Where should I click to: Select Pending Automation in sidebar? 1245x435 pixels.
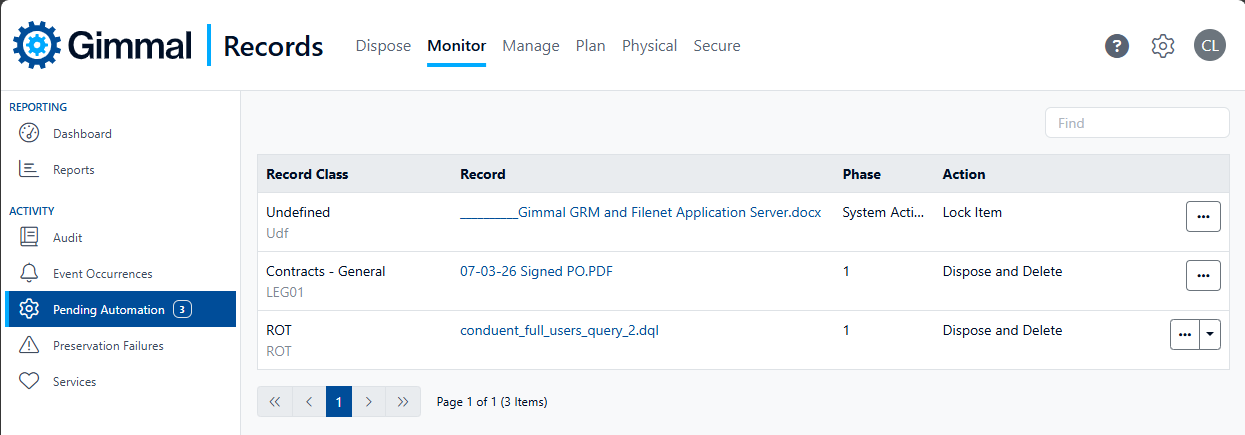click(109, 310)
